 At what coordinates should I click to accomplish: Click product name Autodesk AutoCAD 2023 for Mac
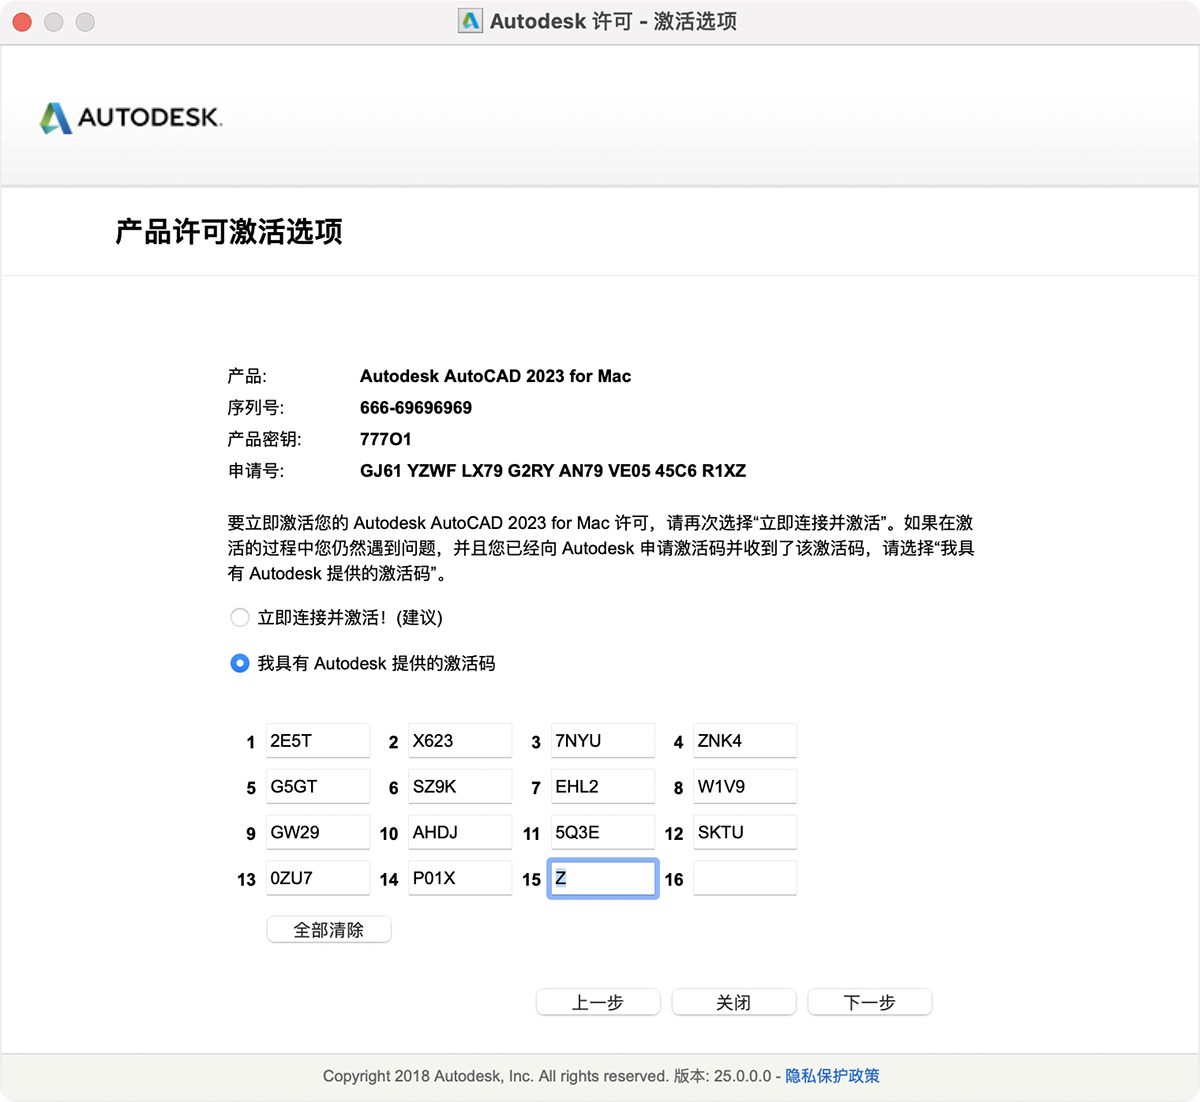click(496, 376)
